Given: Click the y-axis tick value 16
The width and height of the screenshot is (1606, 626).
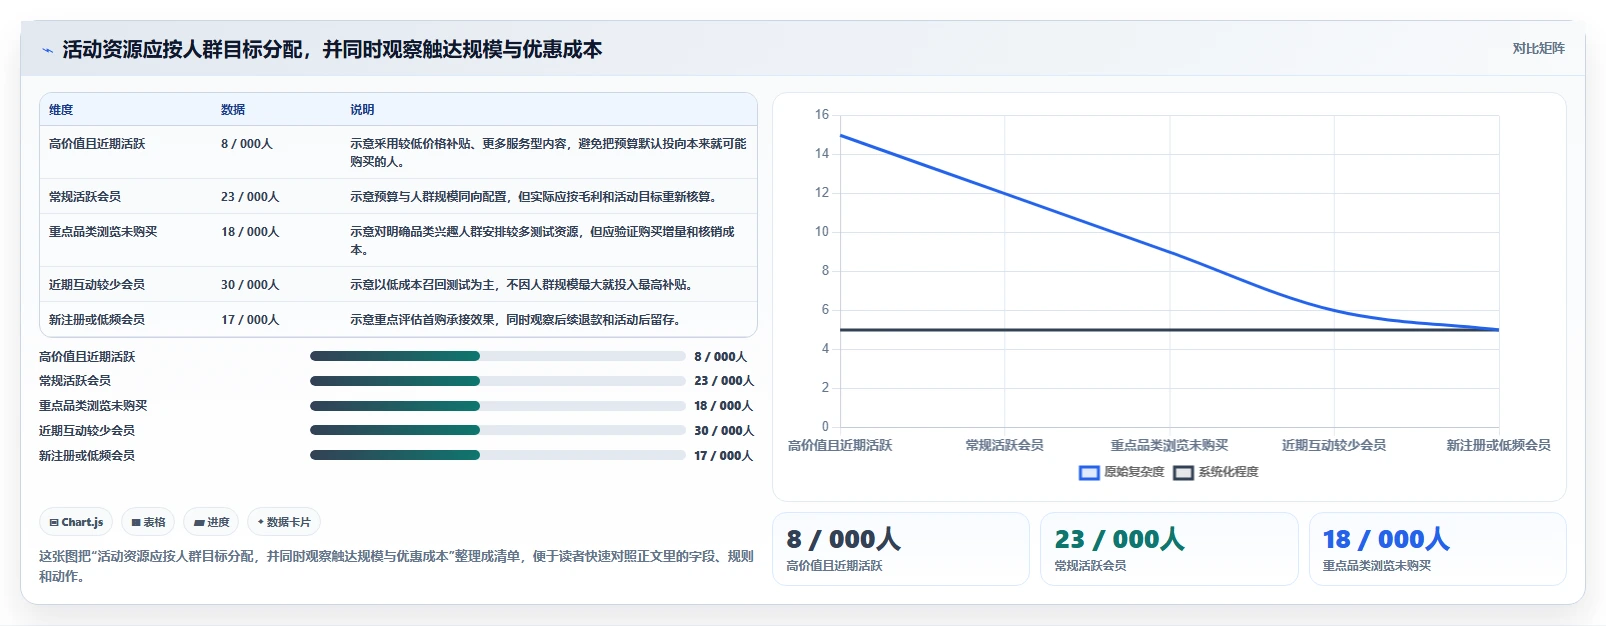Looking at the screenshot, I should 822,115.
